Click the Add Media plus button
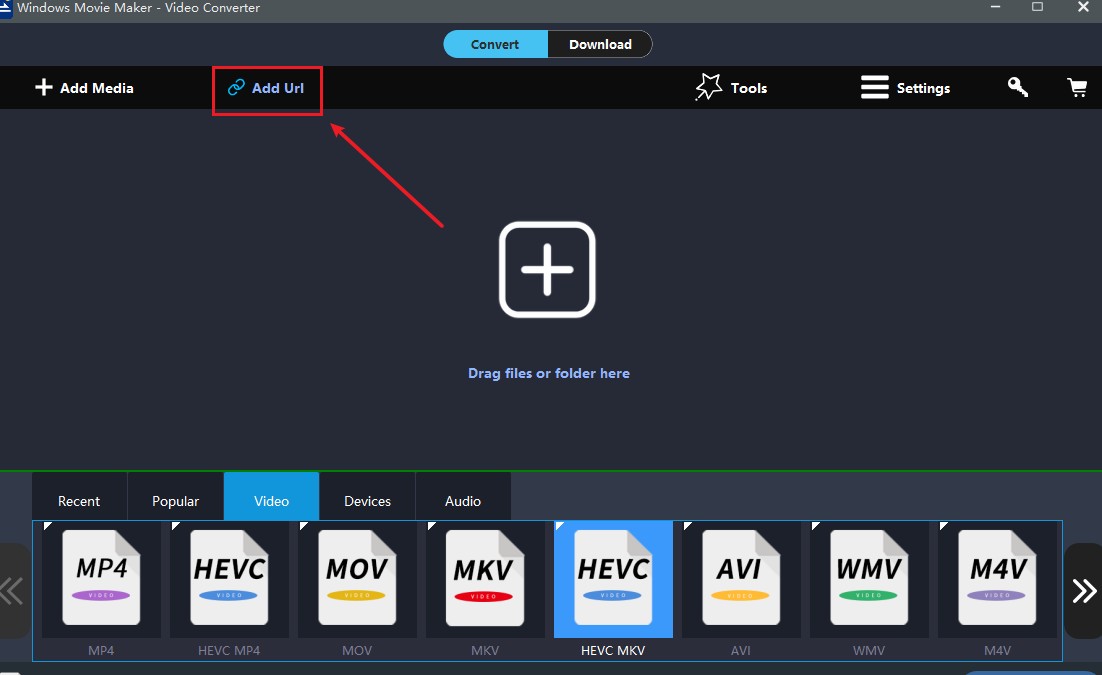 pos(84,88)
